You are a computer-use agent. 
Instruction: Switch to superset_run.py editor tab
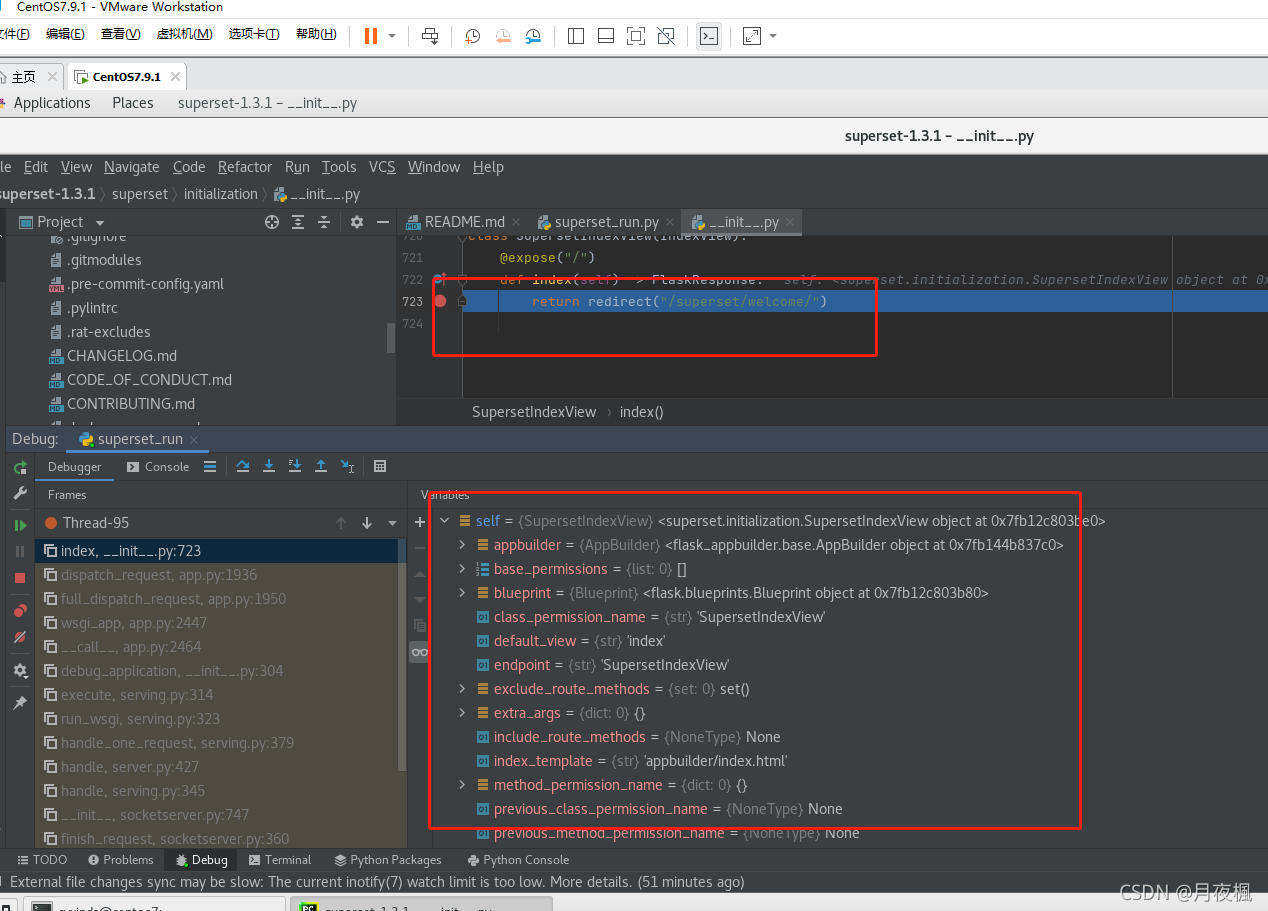tap(604, 222)
